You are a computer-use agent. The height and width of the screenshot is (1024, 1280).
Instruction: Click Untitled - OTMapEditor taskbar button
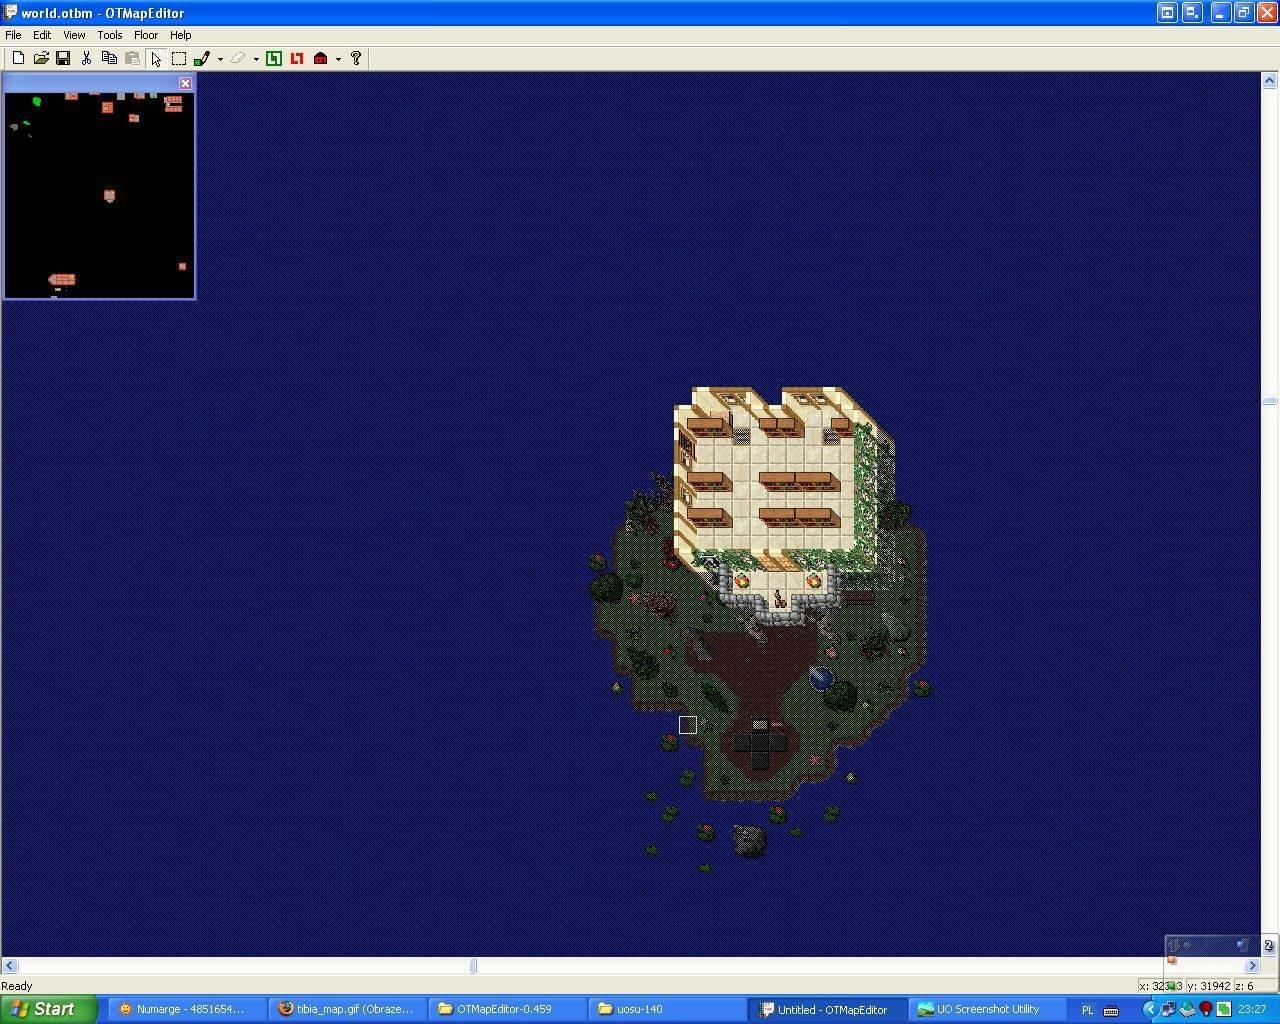pos(827,1009)
